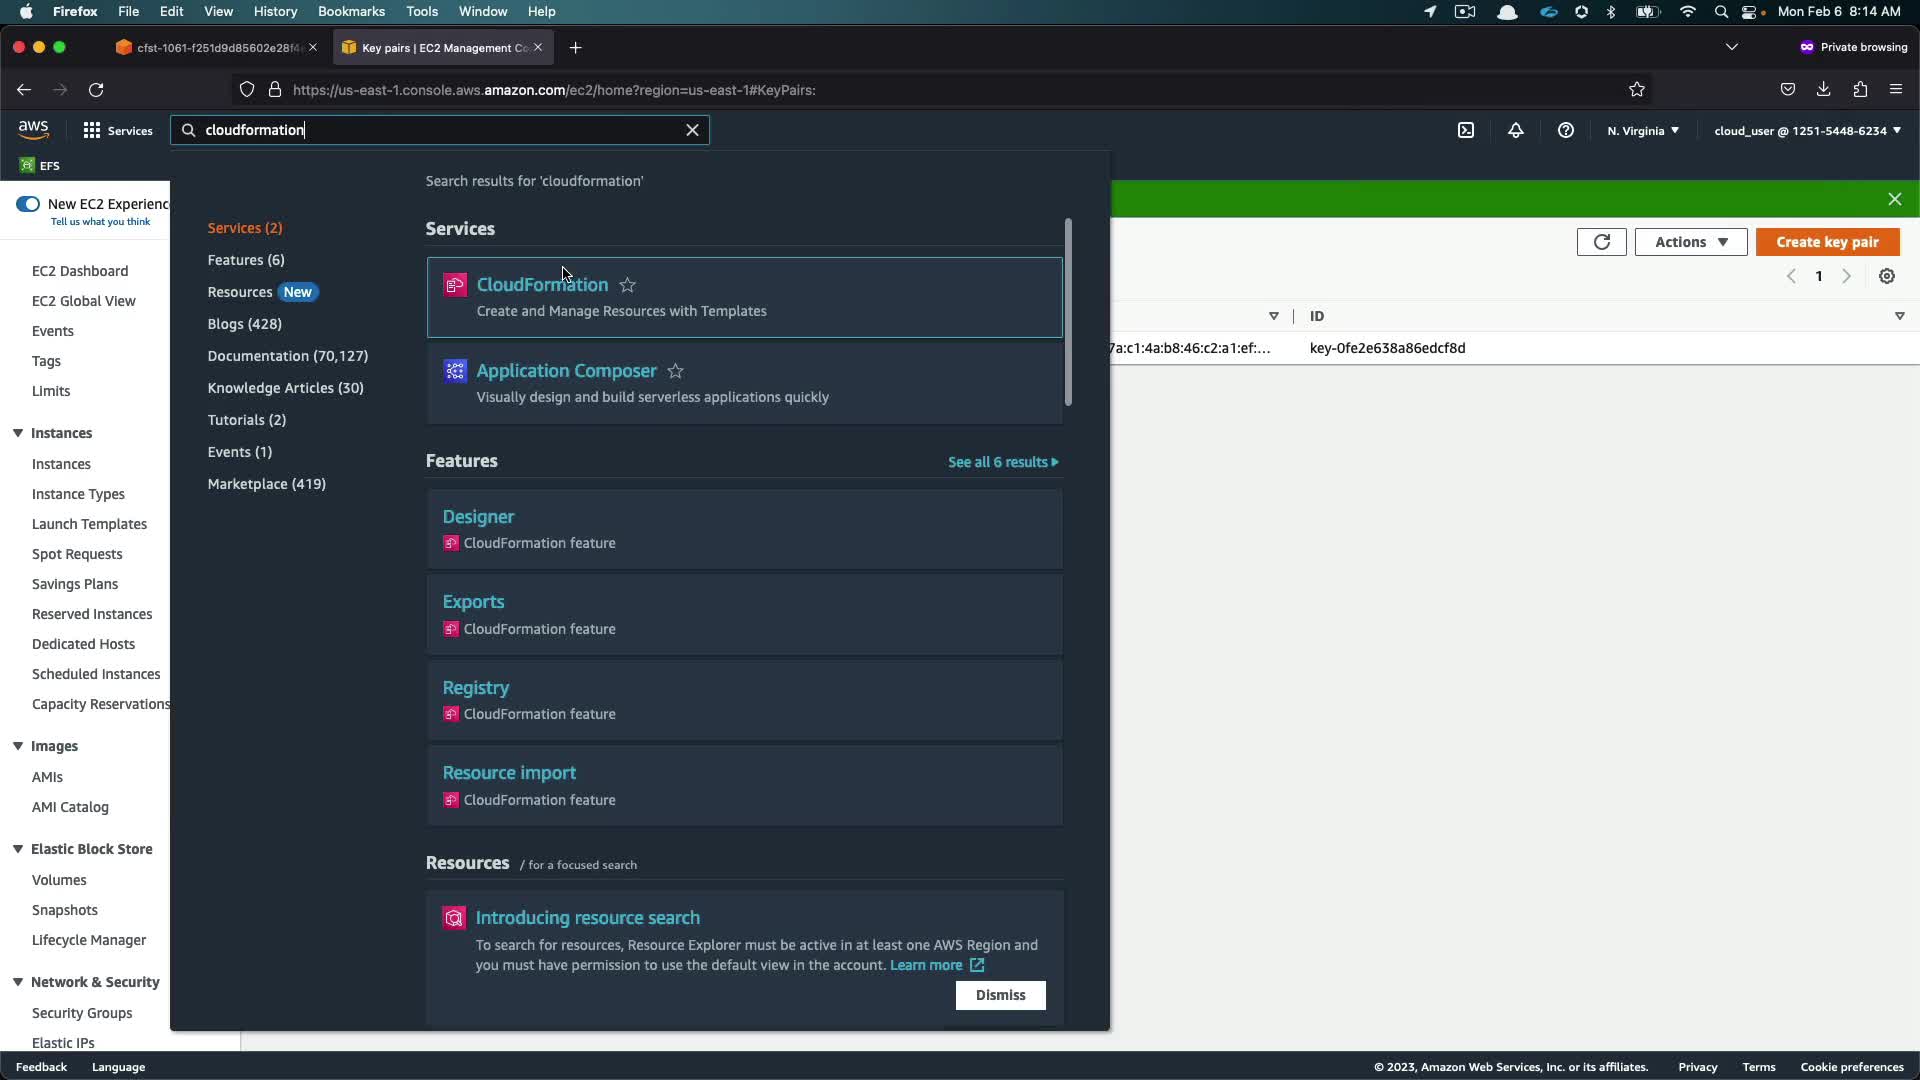Star the Application Composer service
Image resolution: width=1920 pixels, height=1080 pixels.
tap(676, 372)
